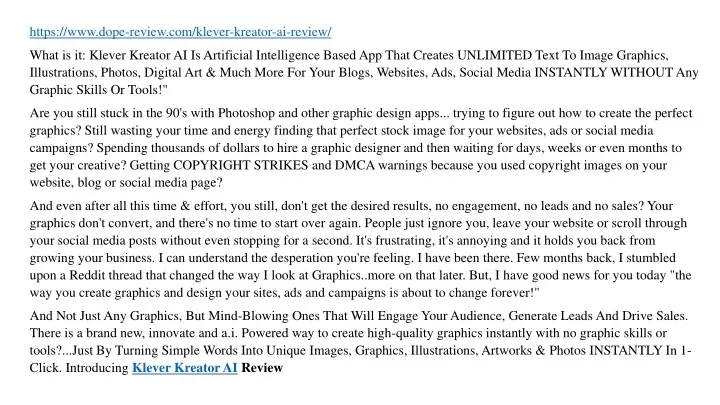Follow the blue Klever Kreator AI hyperlink

185,368
